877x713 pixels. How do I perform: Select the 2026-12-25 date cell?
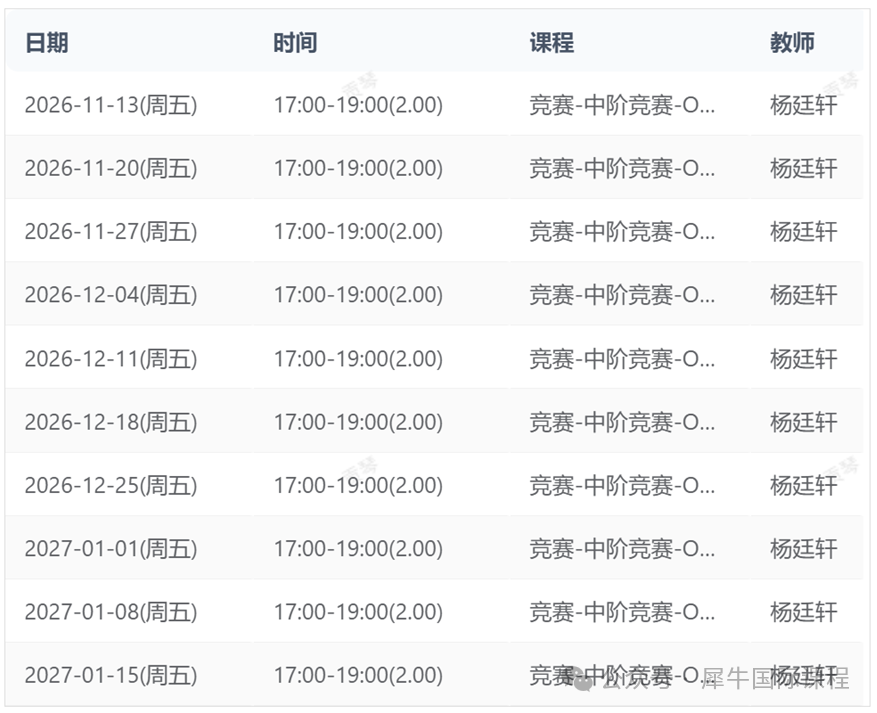pyautogui.click(x=111, y=485)
